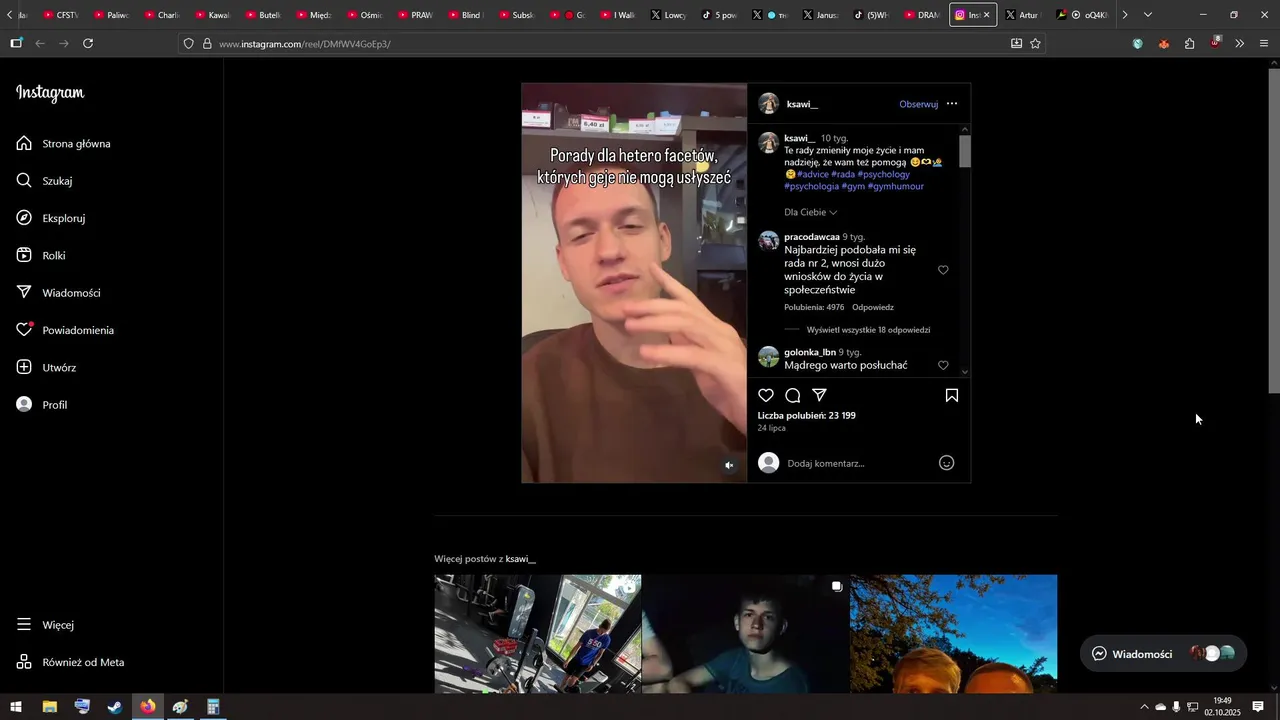Image resolution: width=1280 pixels, height=720 pixels.
Task: Open the dark portrait carousel post thumbnail
Action: coord(745,634)
